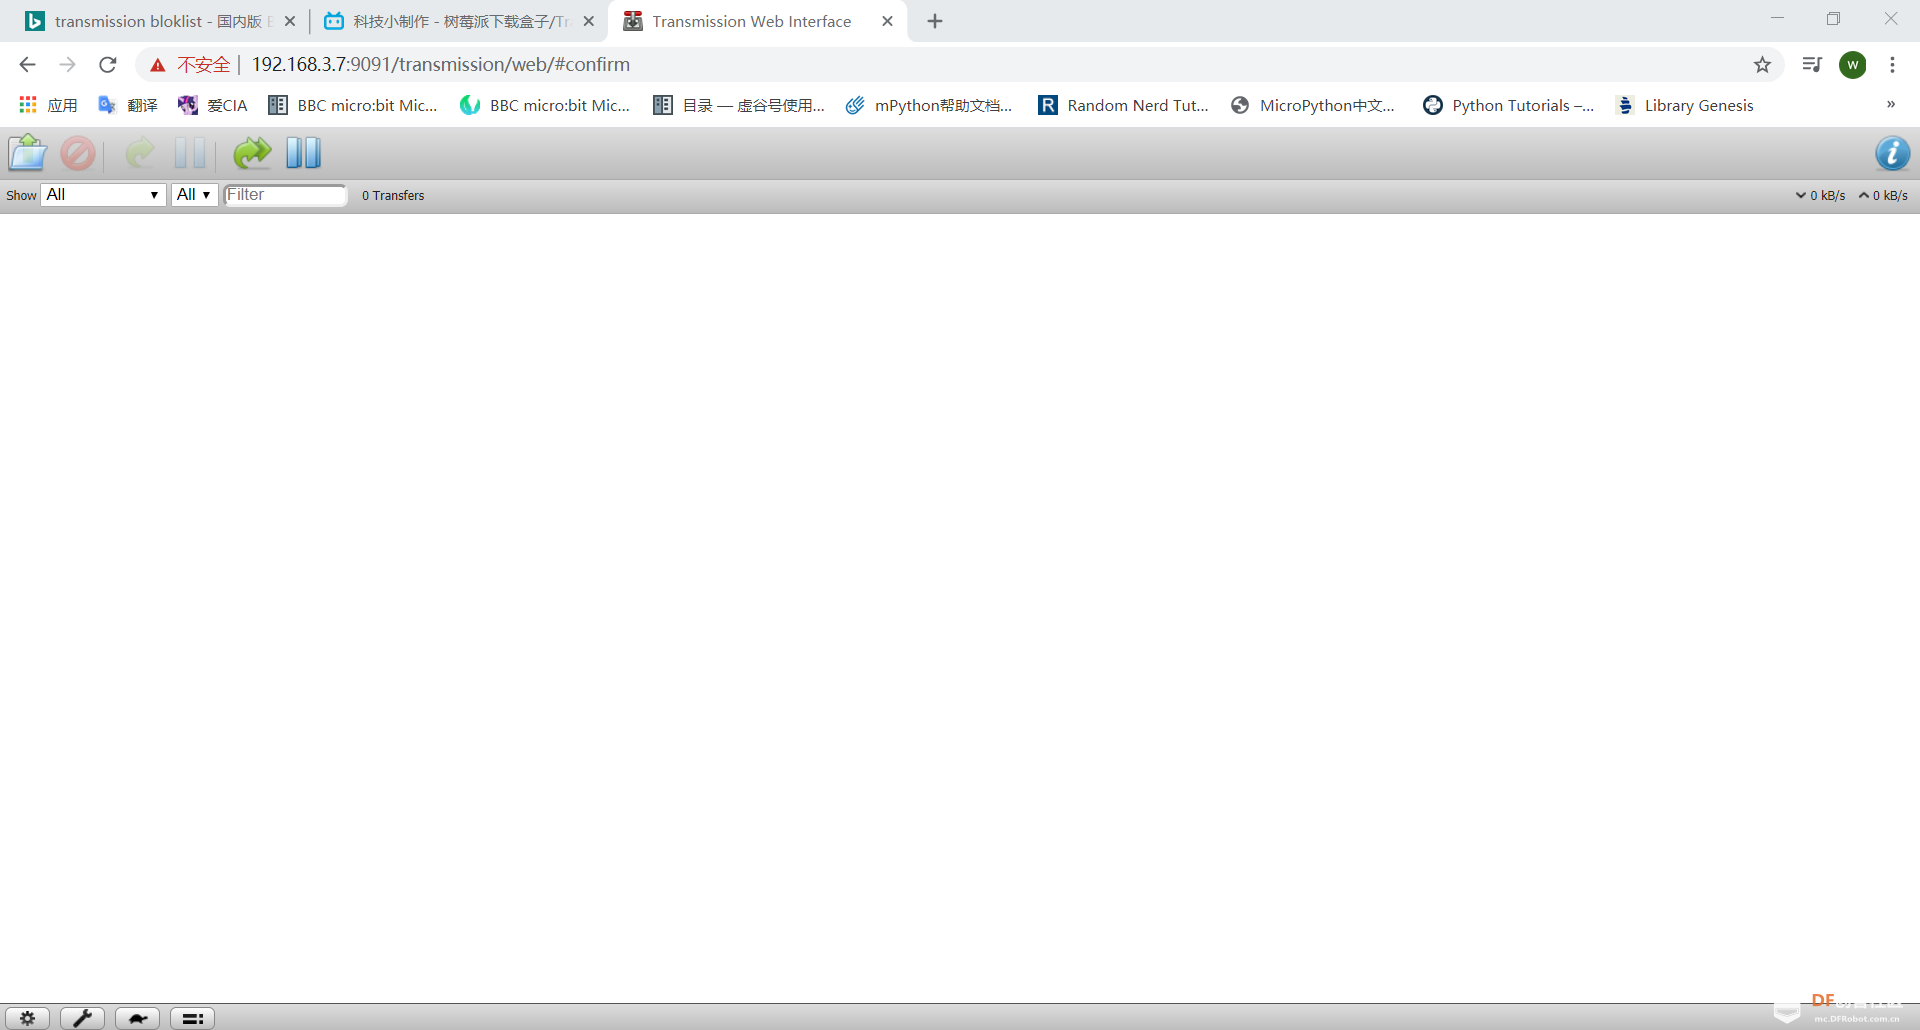Viewport: 1920px width, 1030px height.
Task: Close the Transmission Web Interface tab
Action: point(887,21)
